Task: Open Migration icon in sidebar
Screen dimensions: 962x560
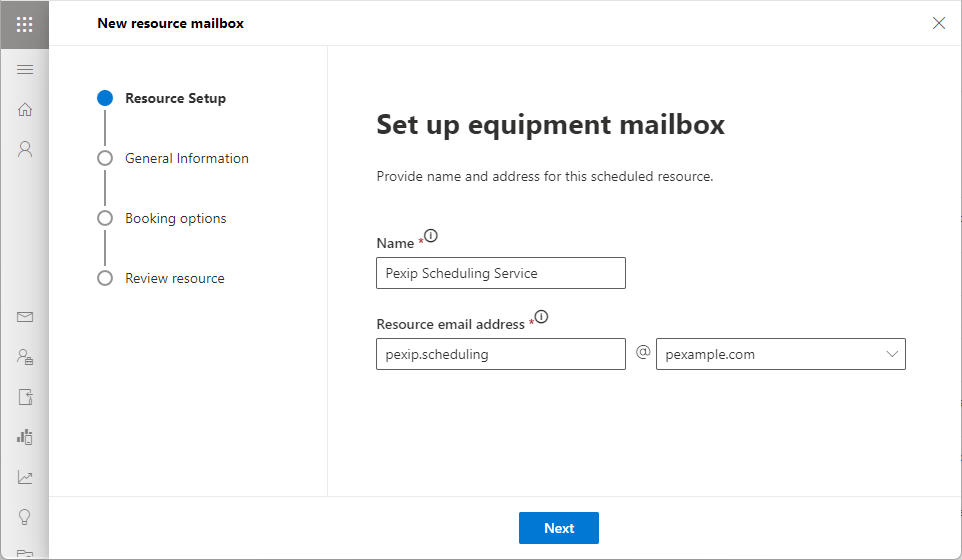Action: 25,397
